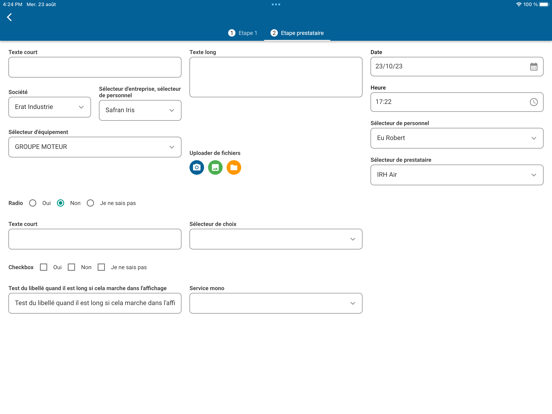Viewport: 552px width, 414px height.
Task: Switch to Etape prestataire tab
Action: click(x=297, y=33)
